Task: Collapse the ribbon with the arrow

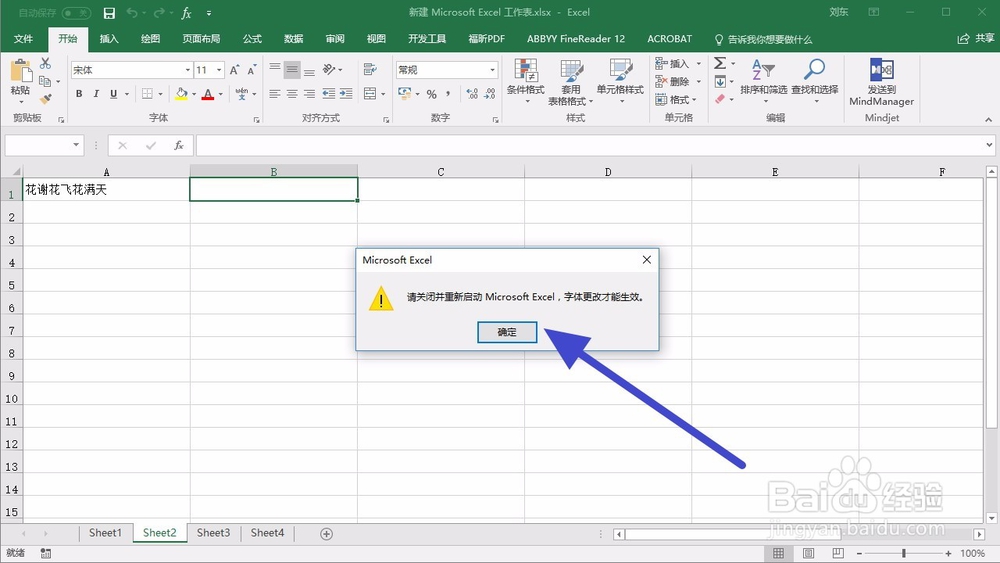Action: tap(989, 119)
